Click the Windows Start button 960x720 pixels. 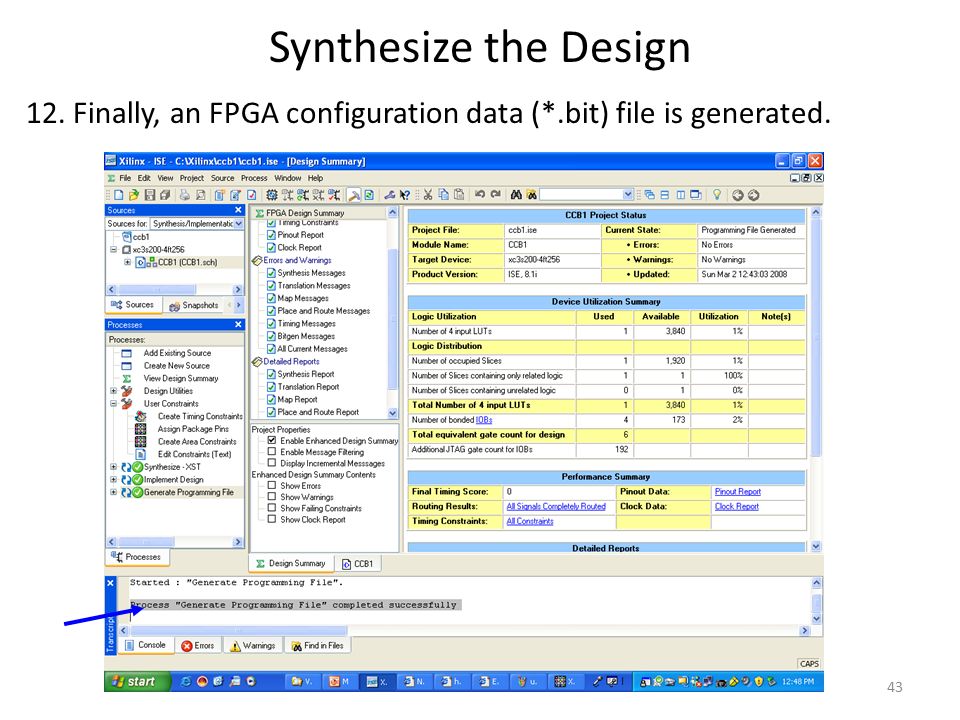[x=136, y=681]
